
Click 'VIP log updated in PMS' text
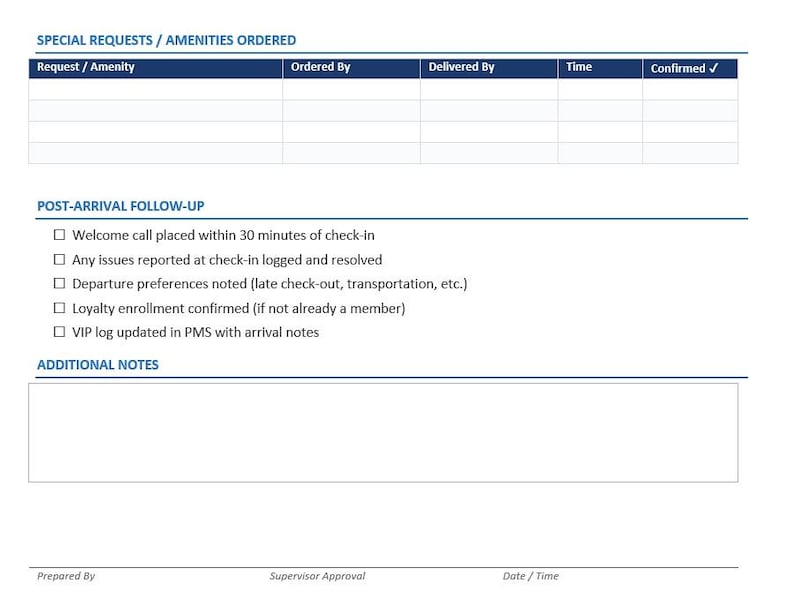tap(195, 332)
